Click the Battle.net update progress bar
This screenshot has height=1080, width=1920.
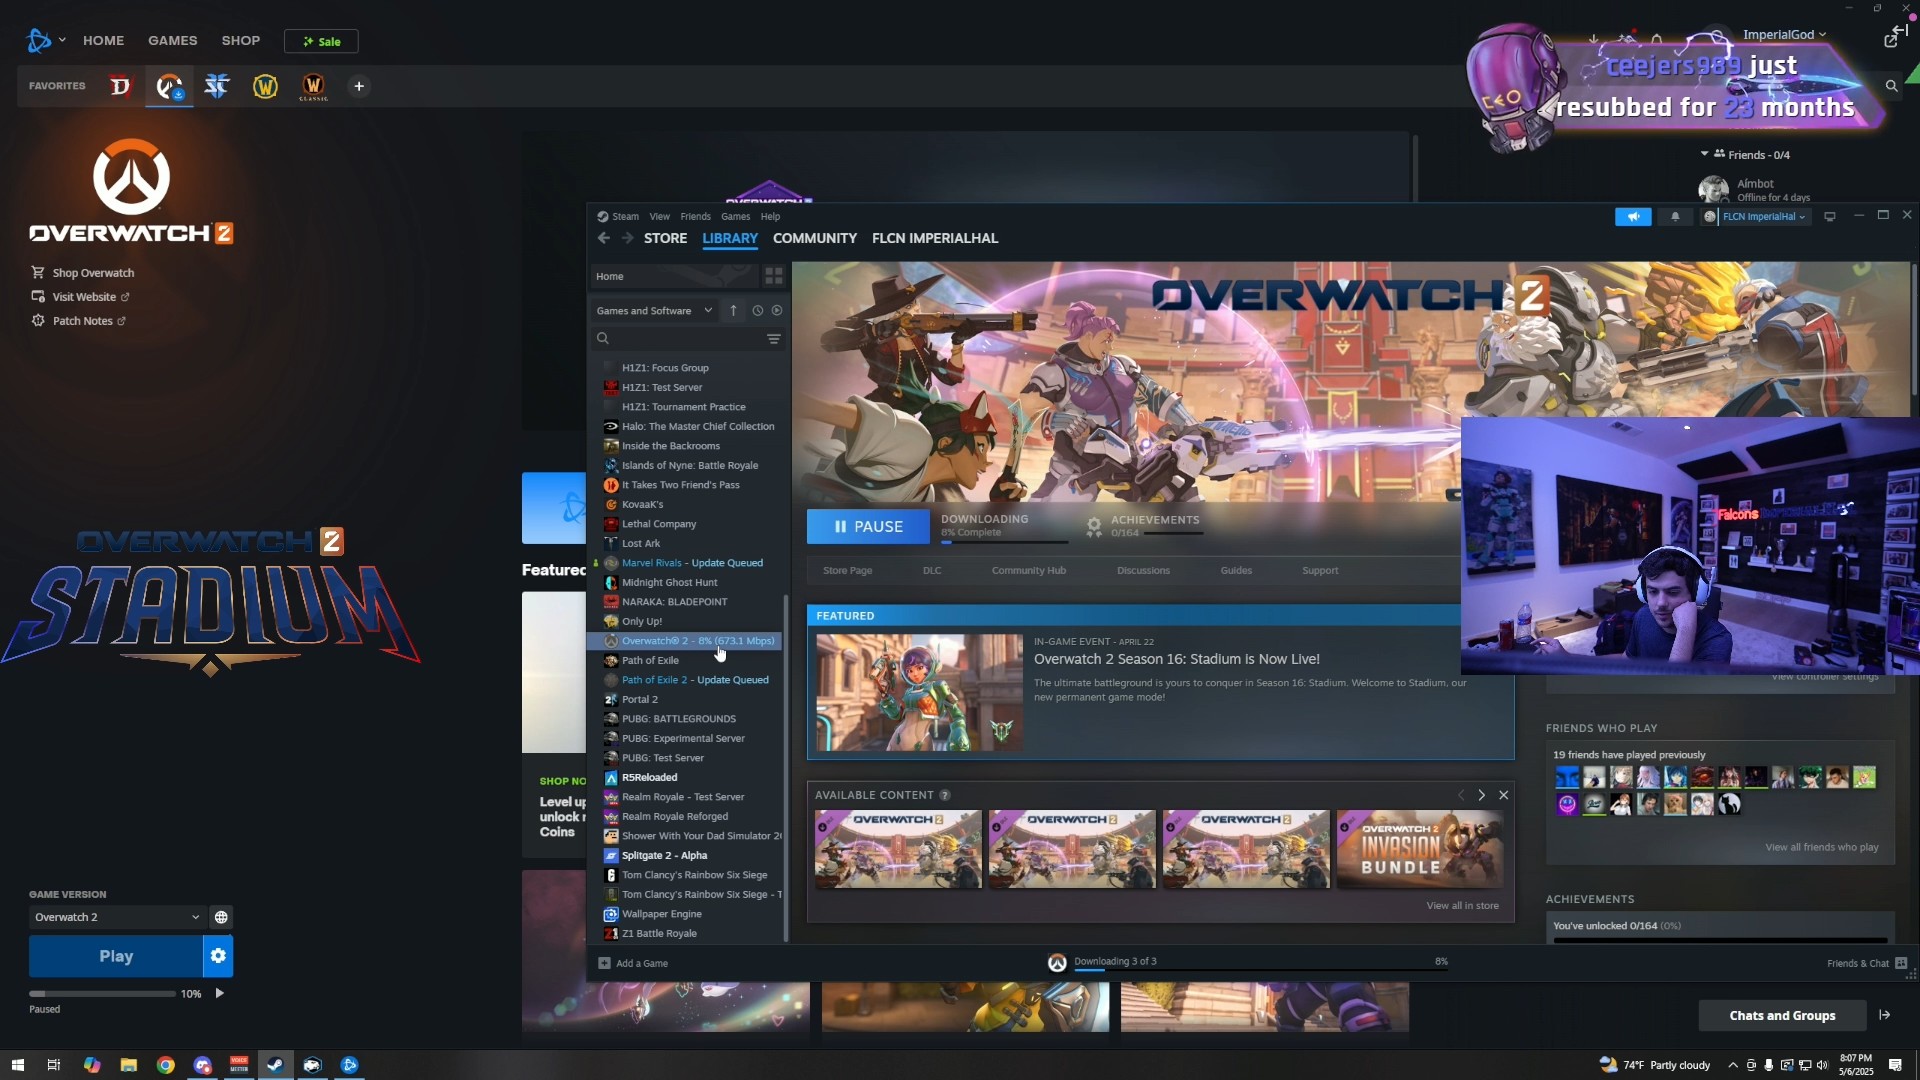click(x=102, y=994)
